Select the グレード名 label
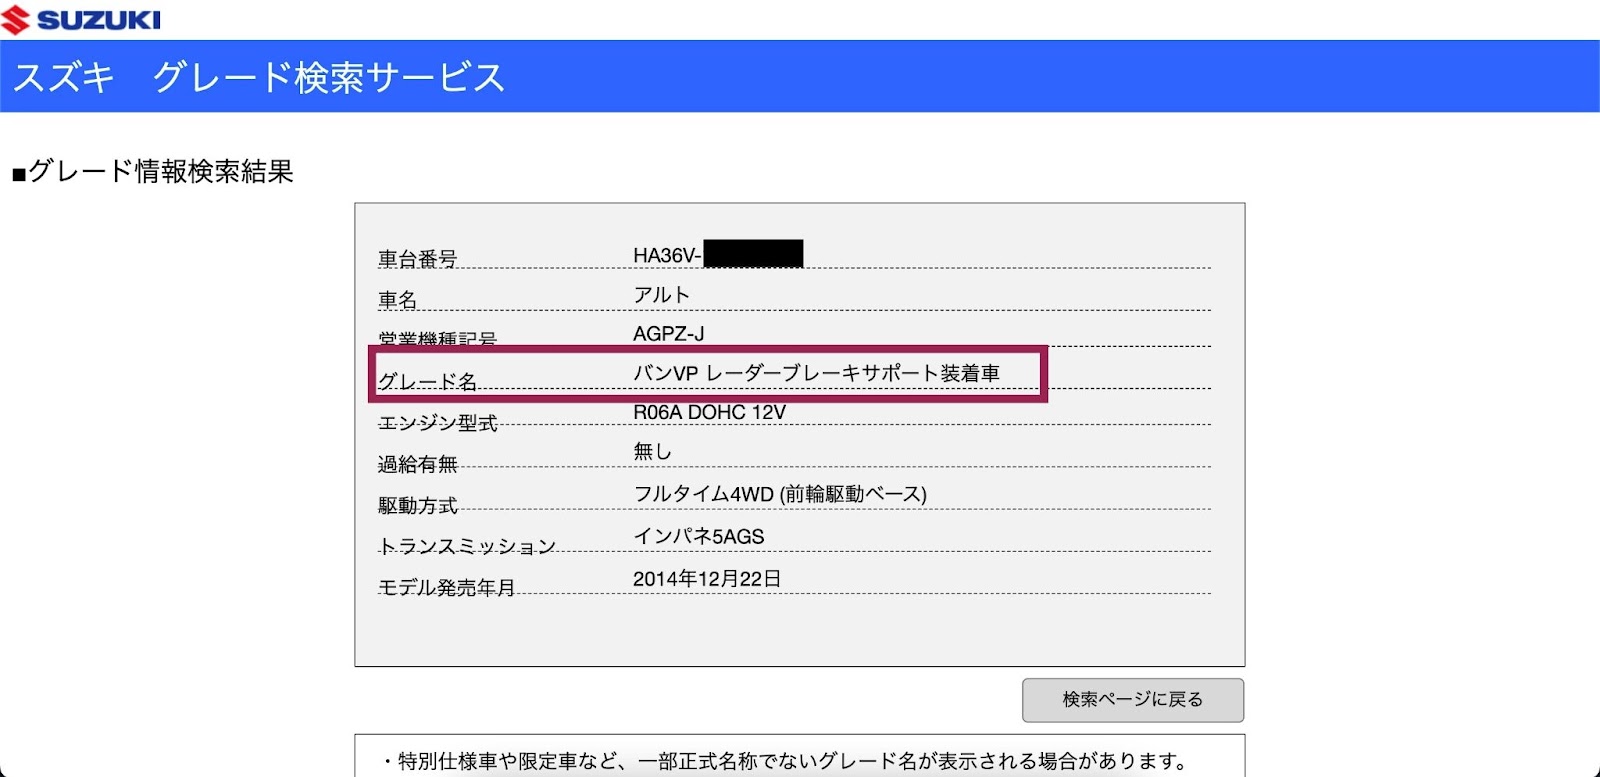Image resolution: width=1600 pixels, height=777 pixels. [428, 381]
